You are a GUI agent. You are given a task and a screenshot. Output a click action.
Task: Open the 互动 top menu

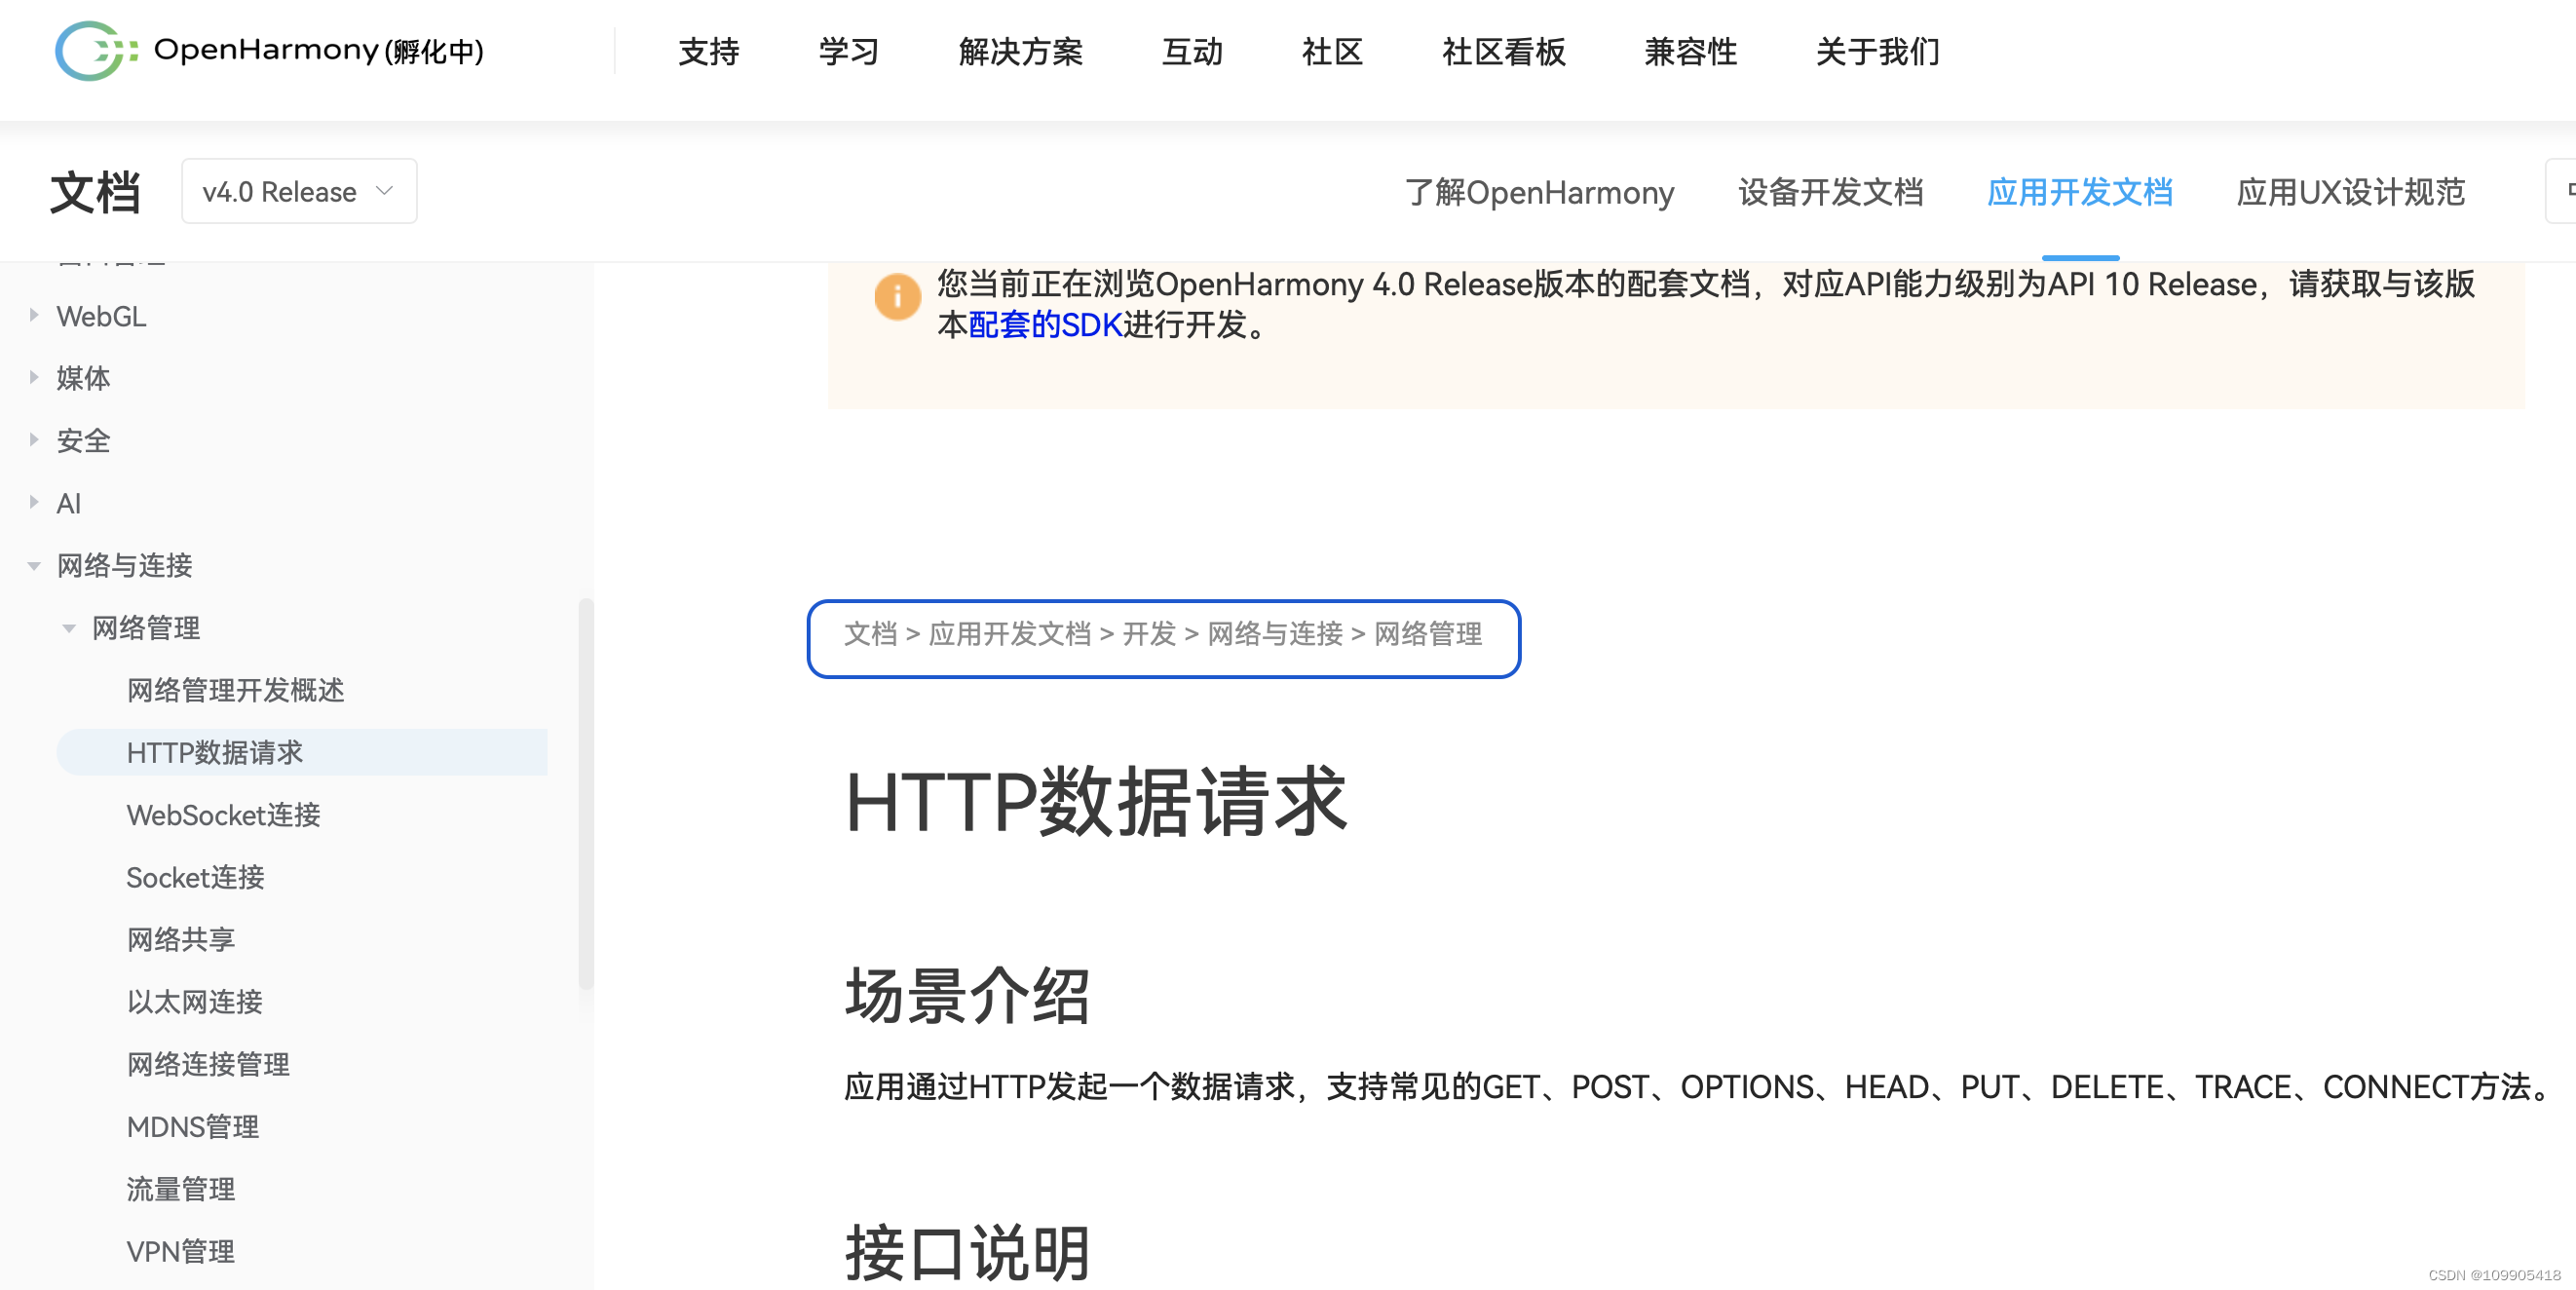click(1192, 51)
